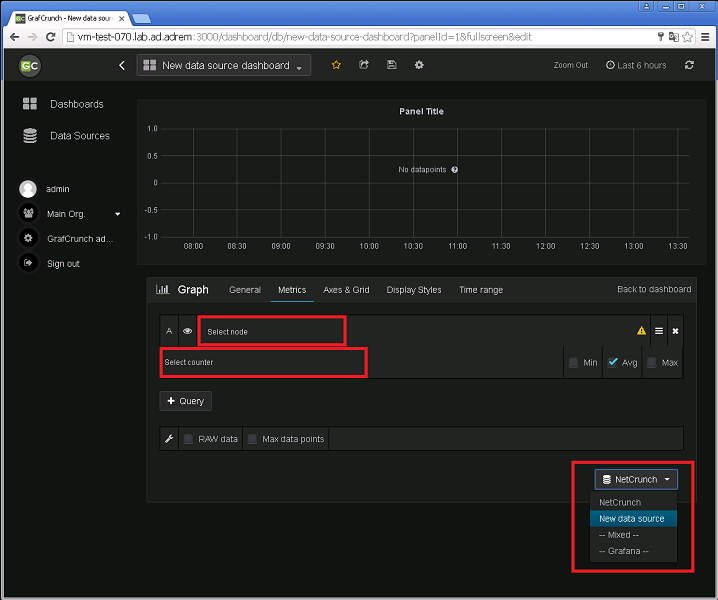Click the browser address bar
Screen dimensions: 718x600
click(x=357, y=37)
